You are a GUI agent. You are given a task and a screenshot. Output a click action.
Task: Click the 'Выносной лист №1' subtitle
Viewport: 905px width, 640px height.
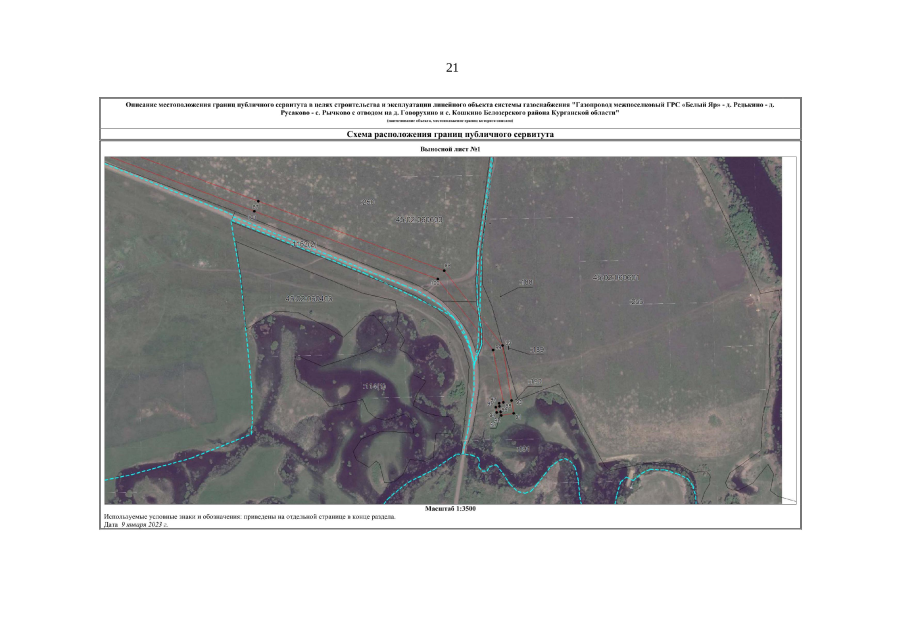[x=450, y=149]
